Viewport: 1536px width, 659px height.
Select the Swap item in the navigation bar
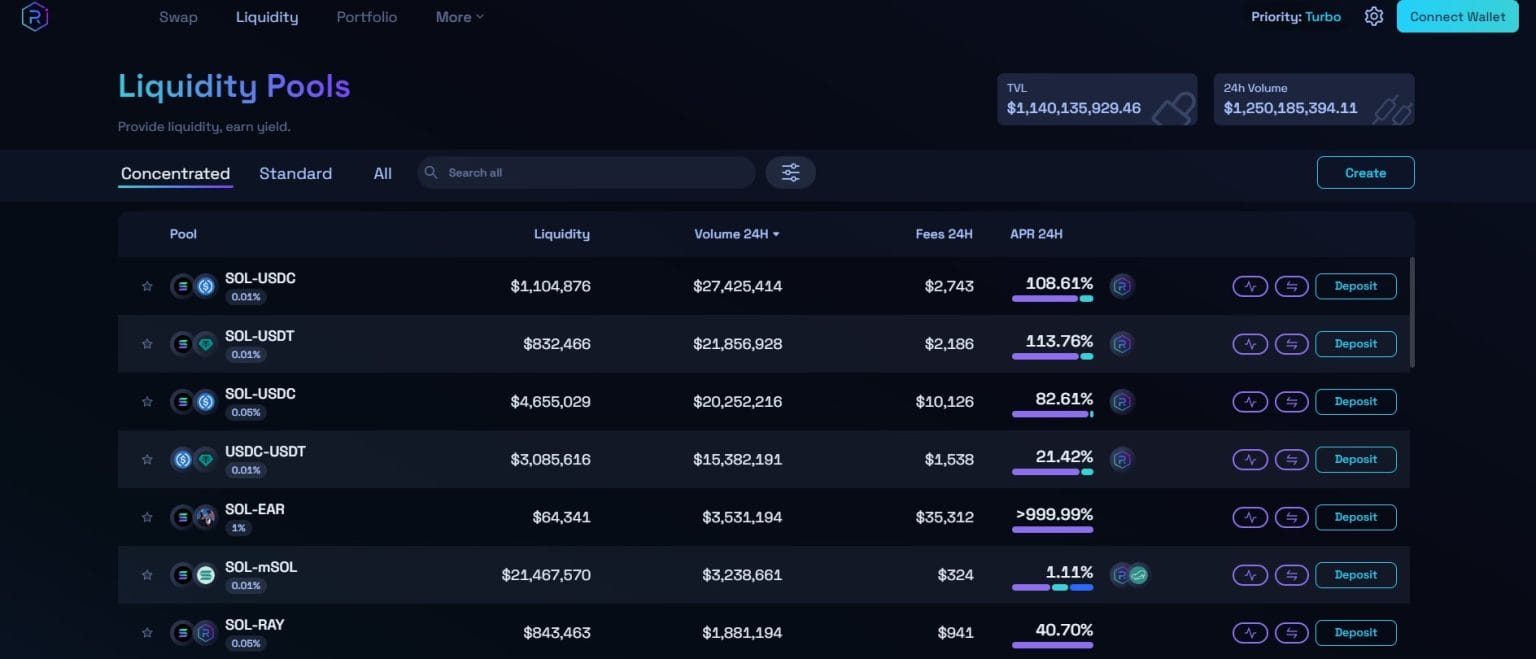(178, 16)
